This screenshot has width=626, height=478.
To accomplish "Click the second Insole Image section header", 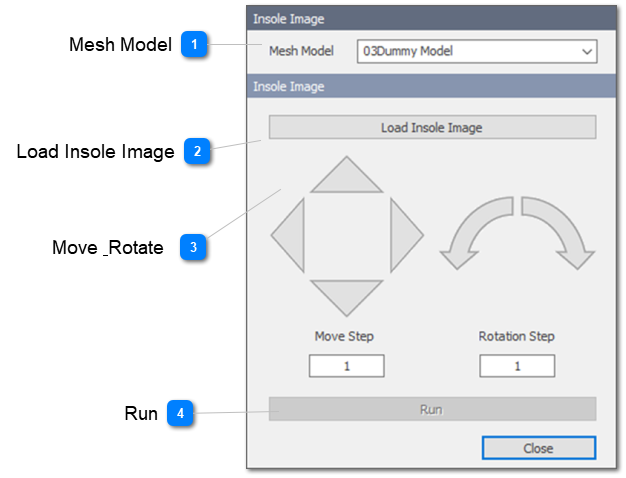I will pos(430,87).
